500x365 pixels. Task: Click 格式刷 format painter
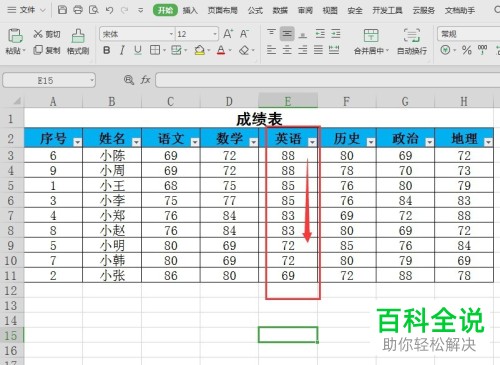click(x=78, y=41)
